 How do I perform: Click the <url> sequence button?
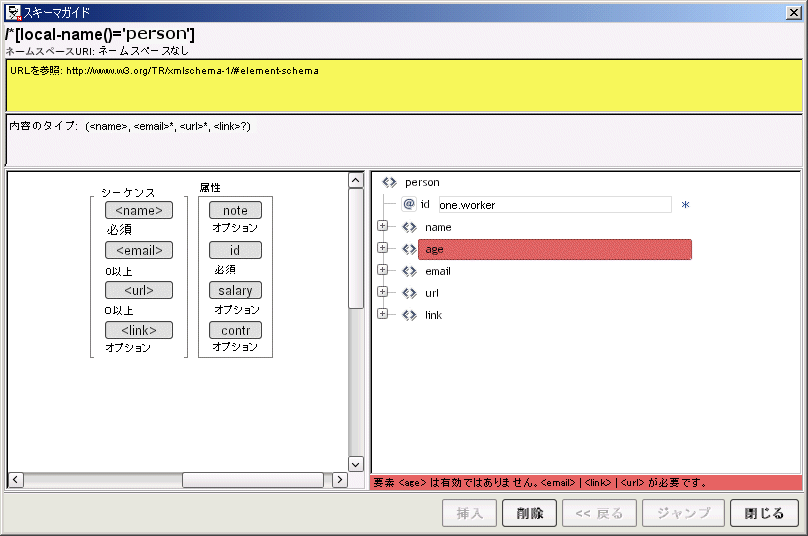click(139, 290)
